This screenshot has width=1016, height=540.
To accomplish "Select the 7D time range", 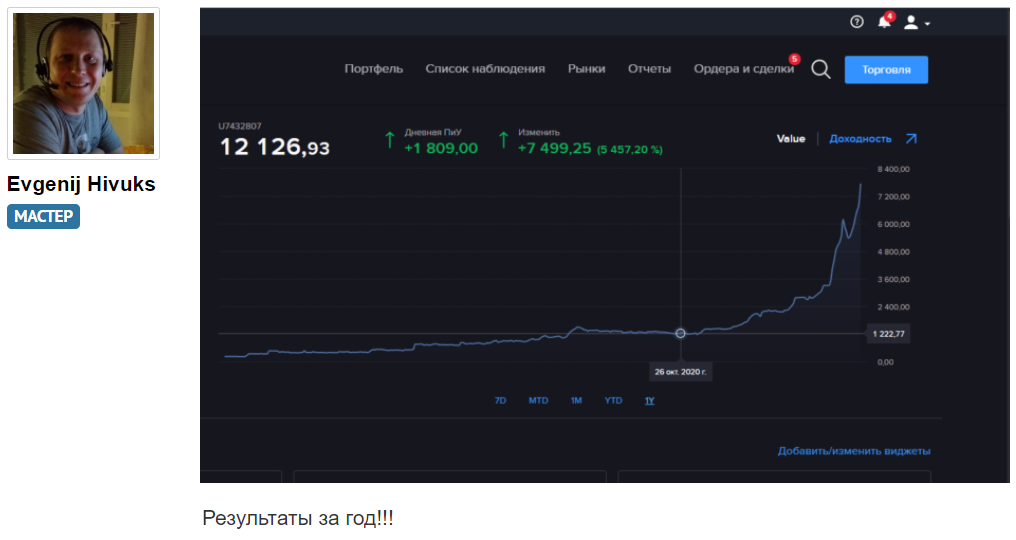I will coord(500,401).
